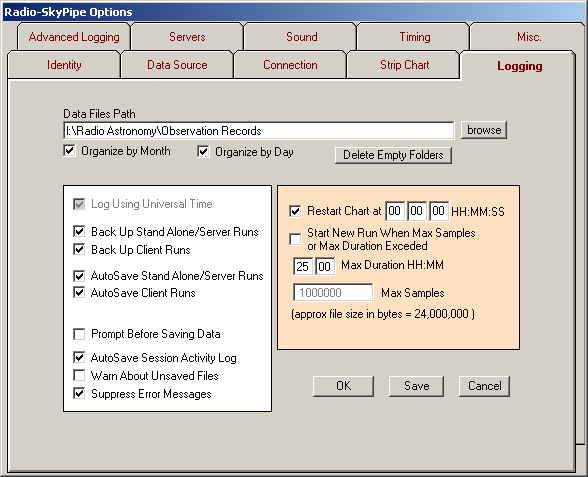
Task: Select the Identity tab
Action: tap(64, 65)
